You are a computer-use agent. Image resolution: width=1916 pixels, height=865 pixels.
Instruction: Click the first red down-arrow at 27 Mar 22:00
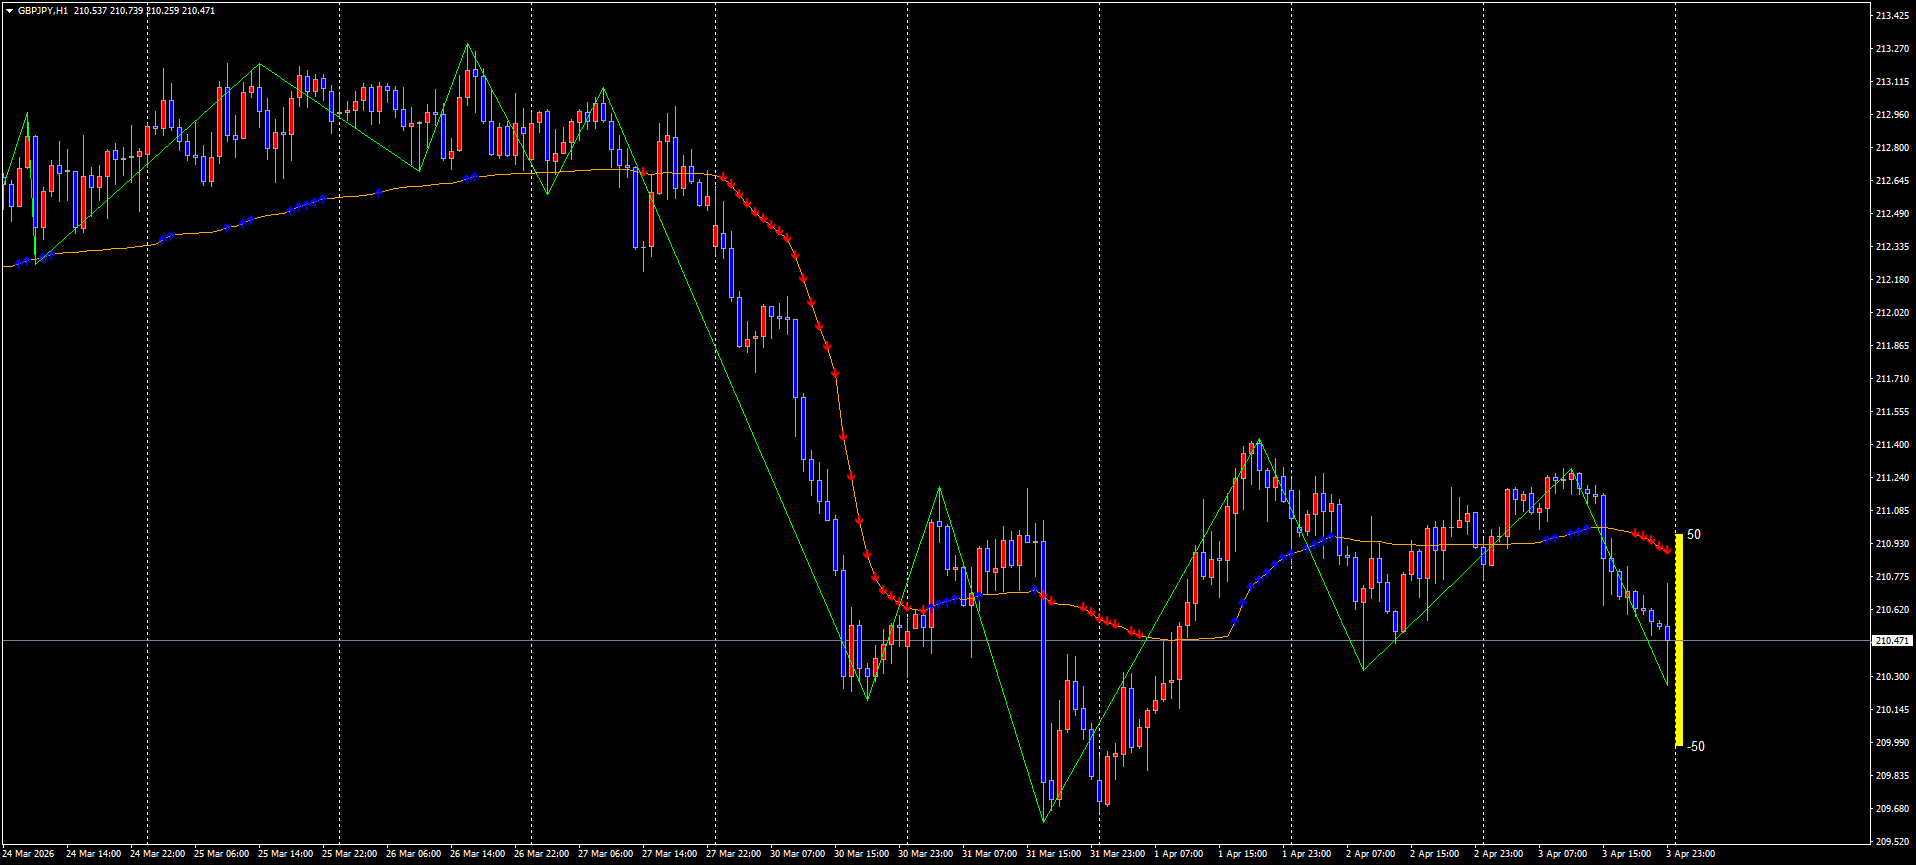tap(722, 177)
